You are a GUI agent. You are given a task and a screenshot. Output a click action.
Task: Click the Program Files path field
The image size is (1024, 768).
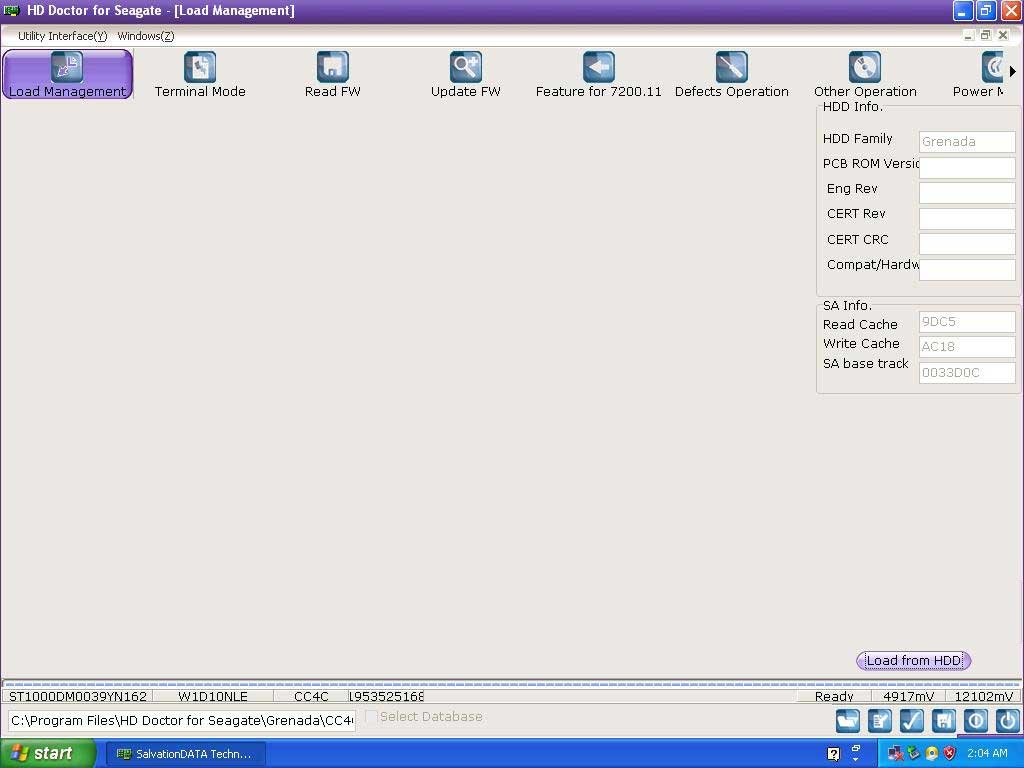point(182,721)
